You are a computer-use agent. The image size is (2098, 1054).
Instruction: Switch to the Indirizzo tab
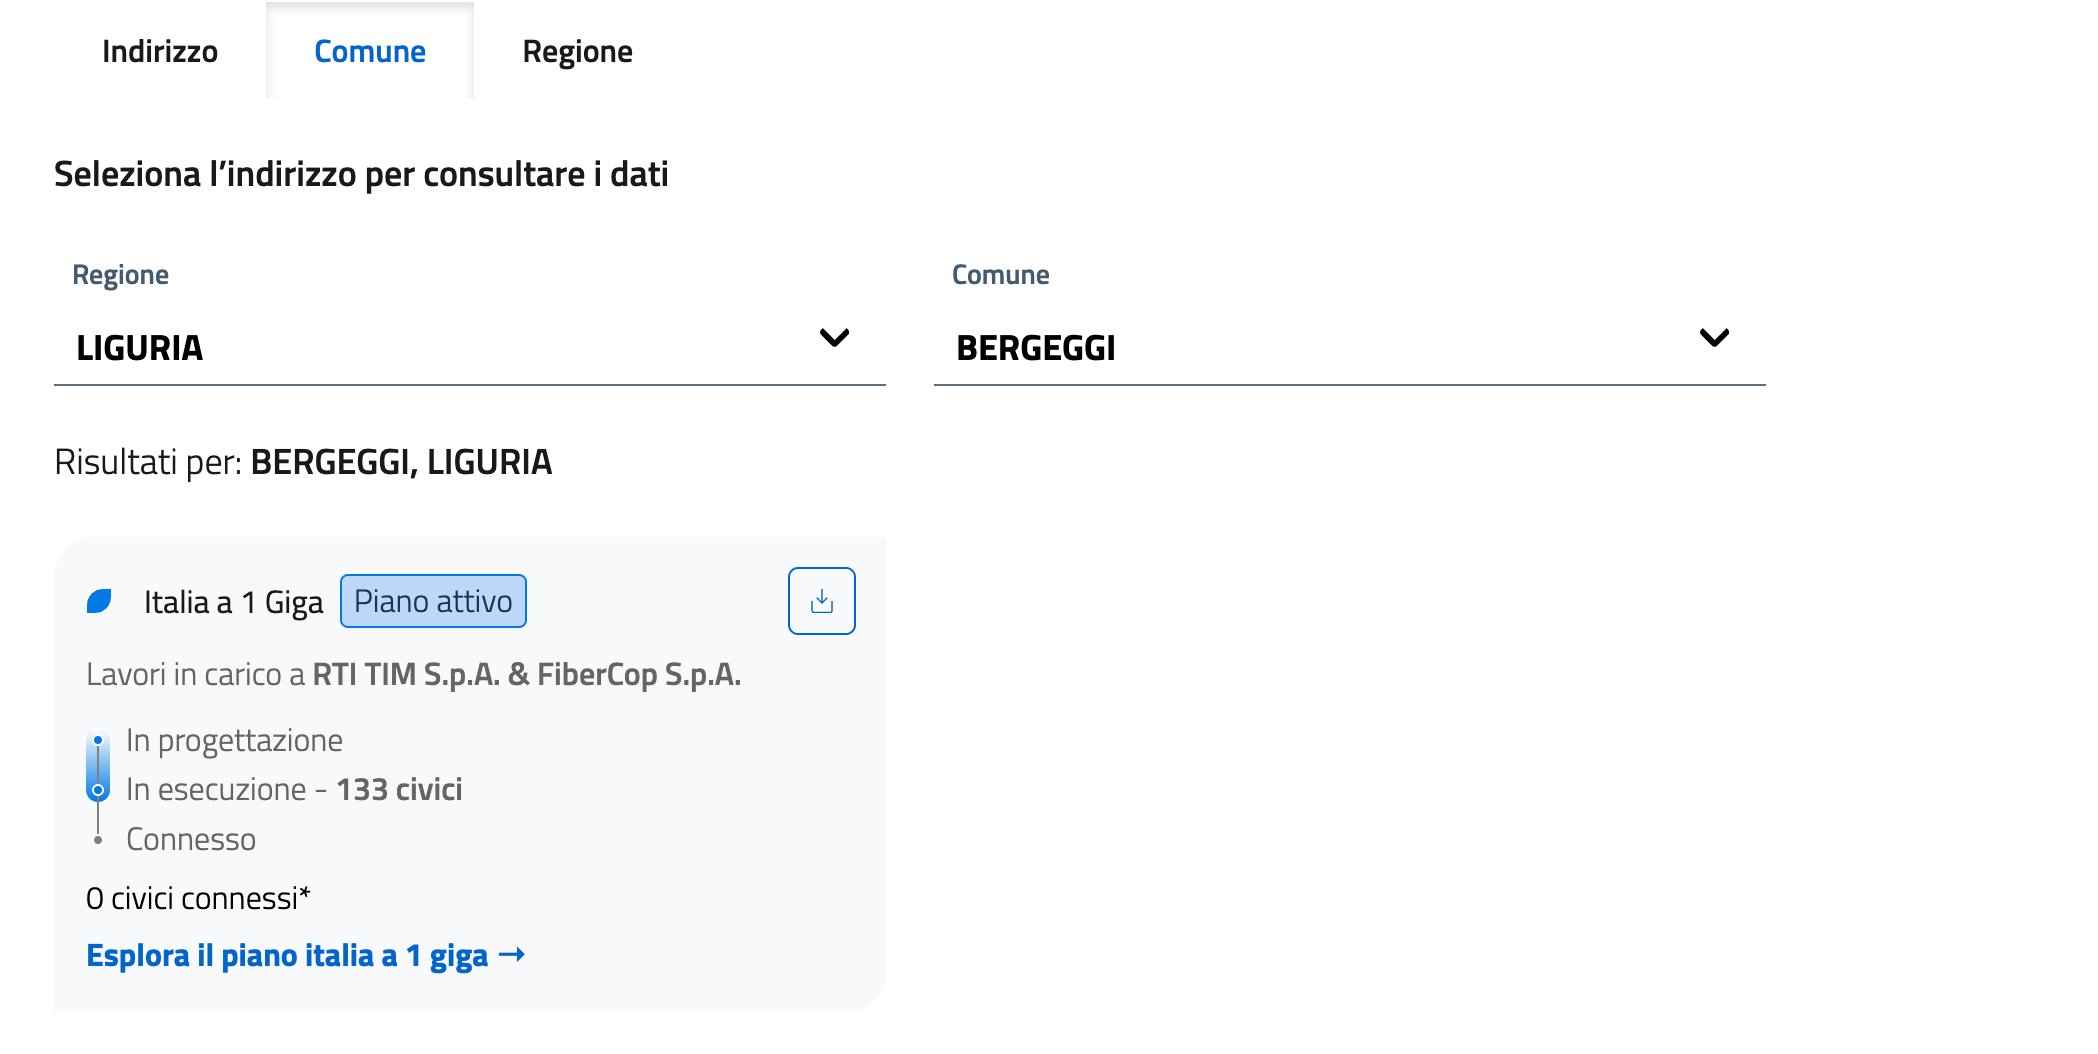160,51
